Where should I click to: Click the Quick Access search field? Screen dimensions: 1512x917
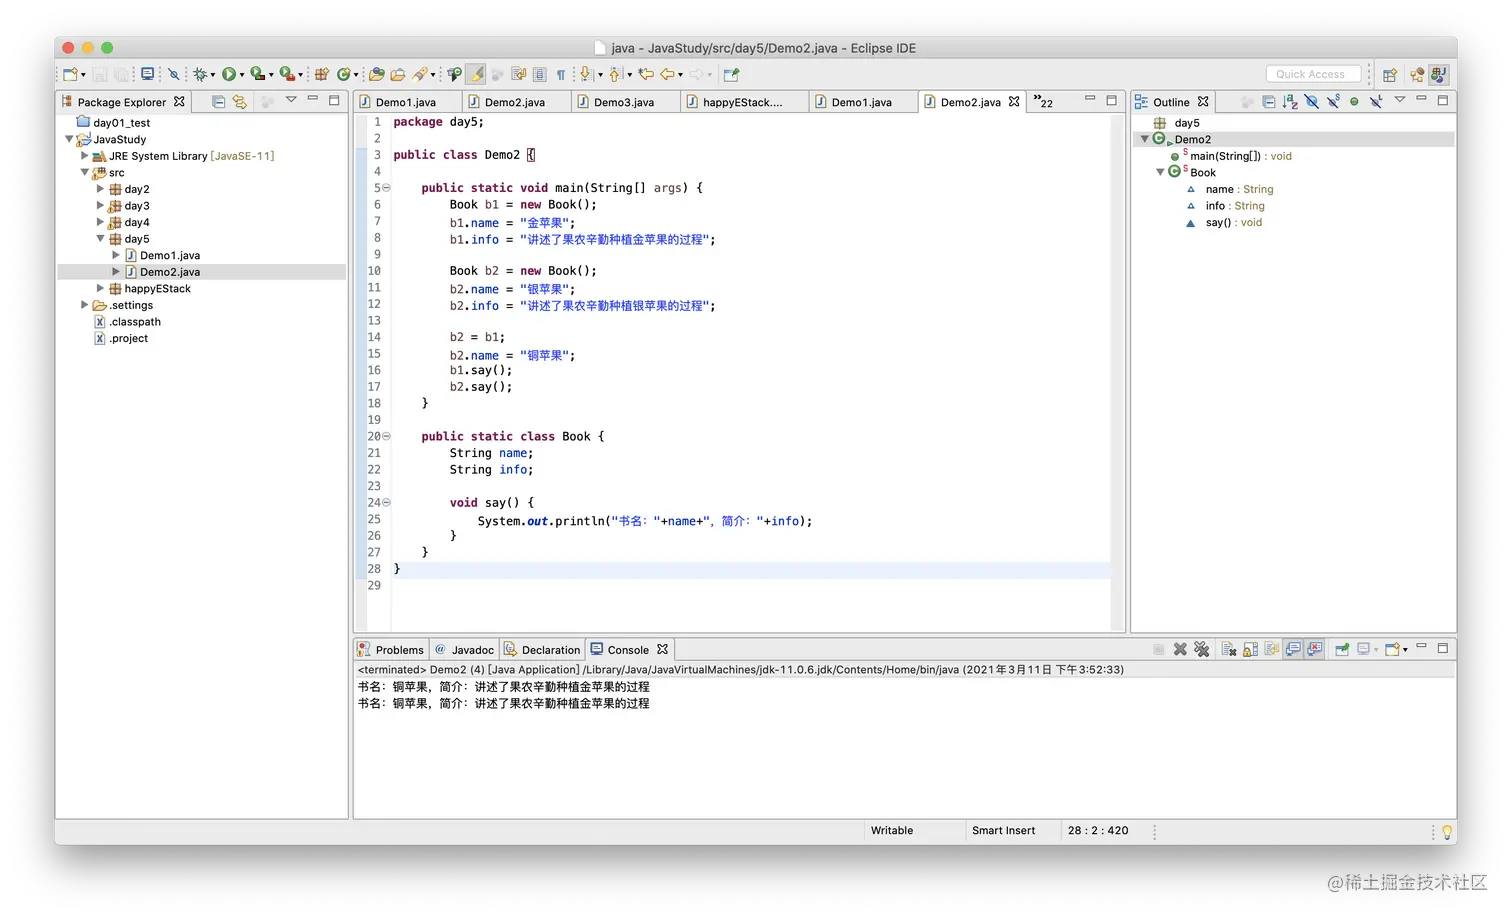click(x=1313, y=74)
